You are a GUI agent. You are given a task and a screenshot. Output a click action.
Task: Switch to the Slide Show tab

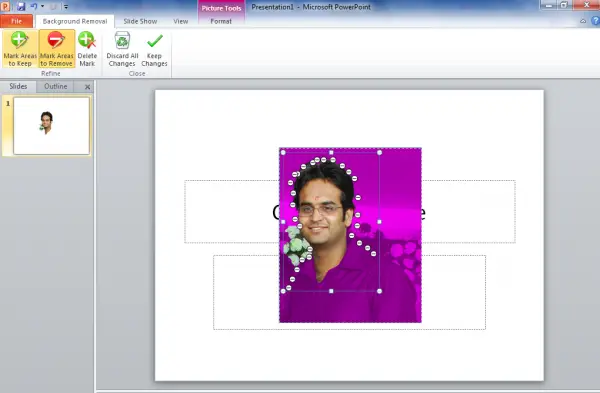pyautogui.click(x=140, y=21)
